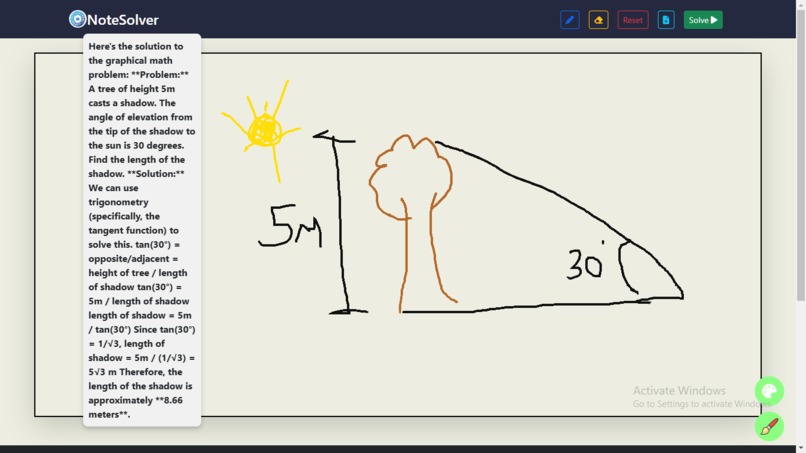Screen dimensions: 806x453
Task: Click the blue document notes icon
Action: (666, 20)
